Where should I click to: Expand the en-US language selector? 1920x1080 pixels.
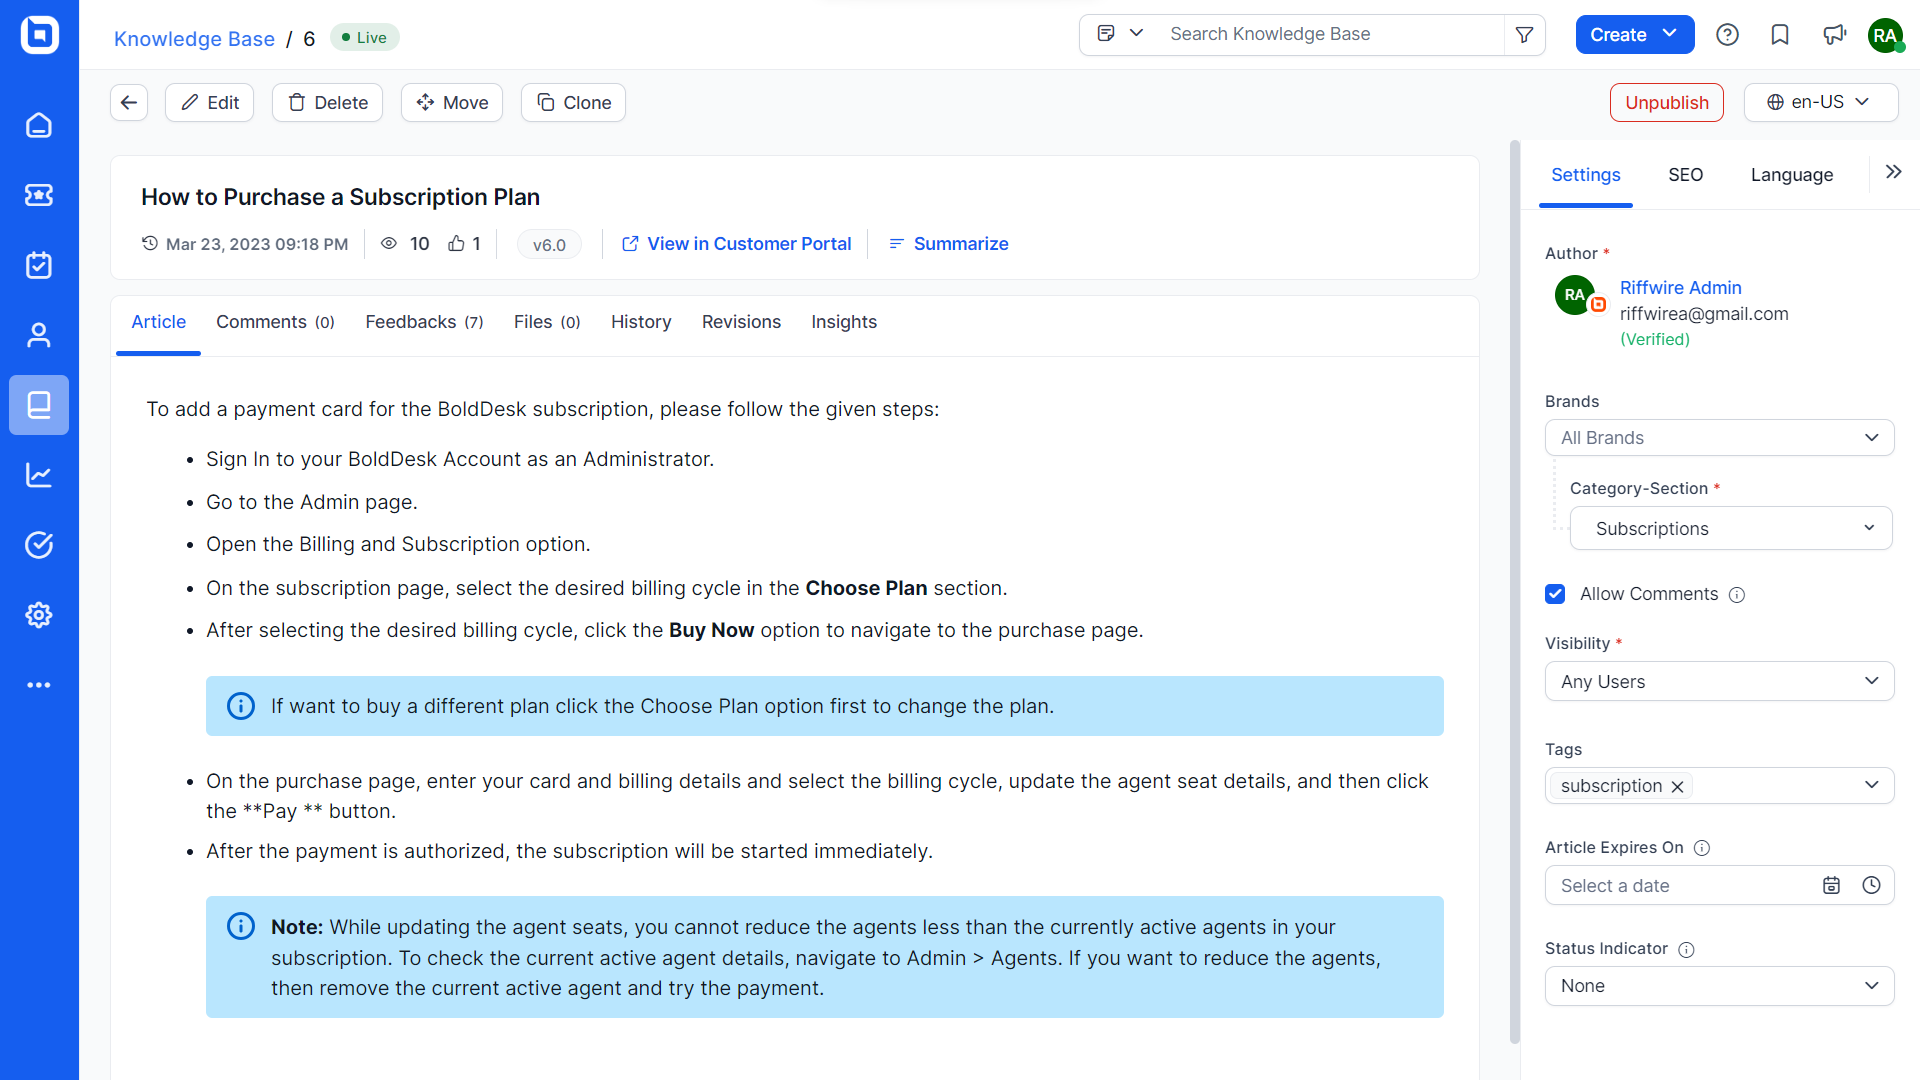[1820, 102]
